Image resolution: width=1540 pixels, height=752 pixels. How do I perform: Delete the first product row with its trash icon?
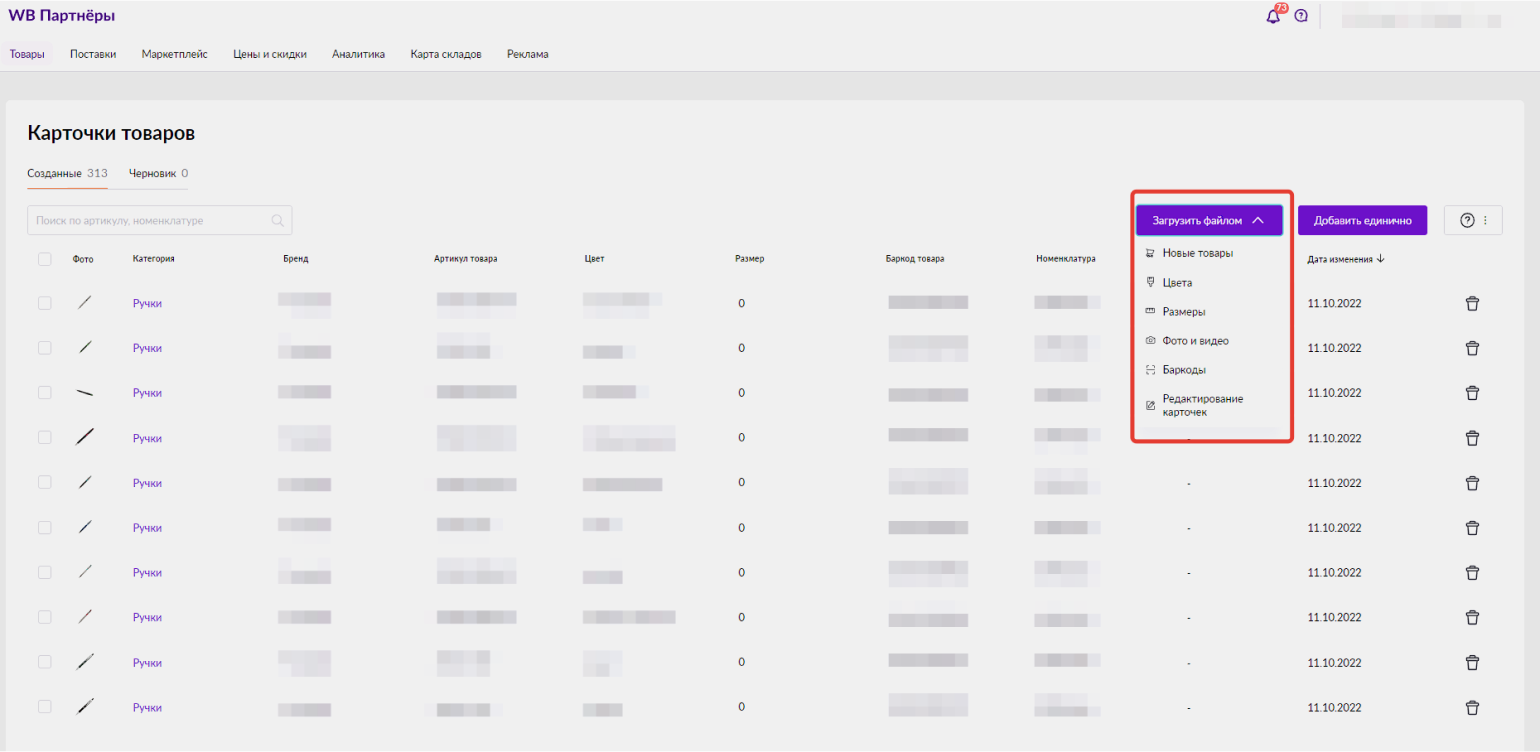1472,303
